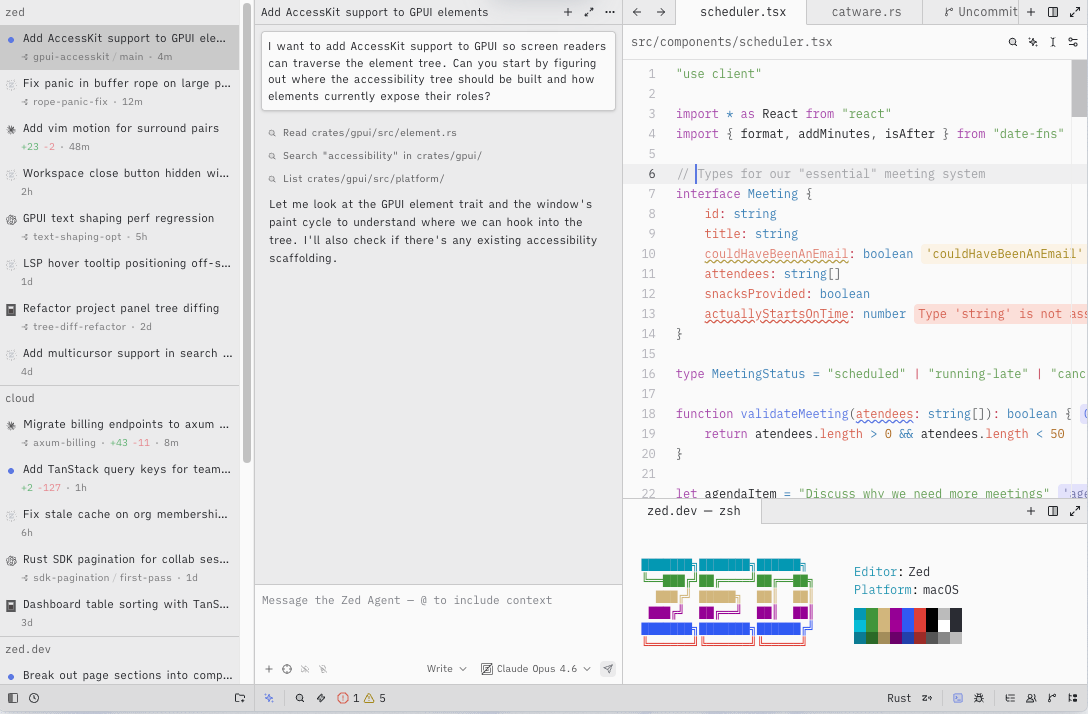Open thread 'Fix panic in buffer rope'
This screenshot has height=714, width=1088.
click(119, 92)
